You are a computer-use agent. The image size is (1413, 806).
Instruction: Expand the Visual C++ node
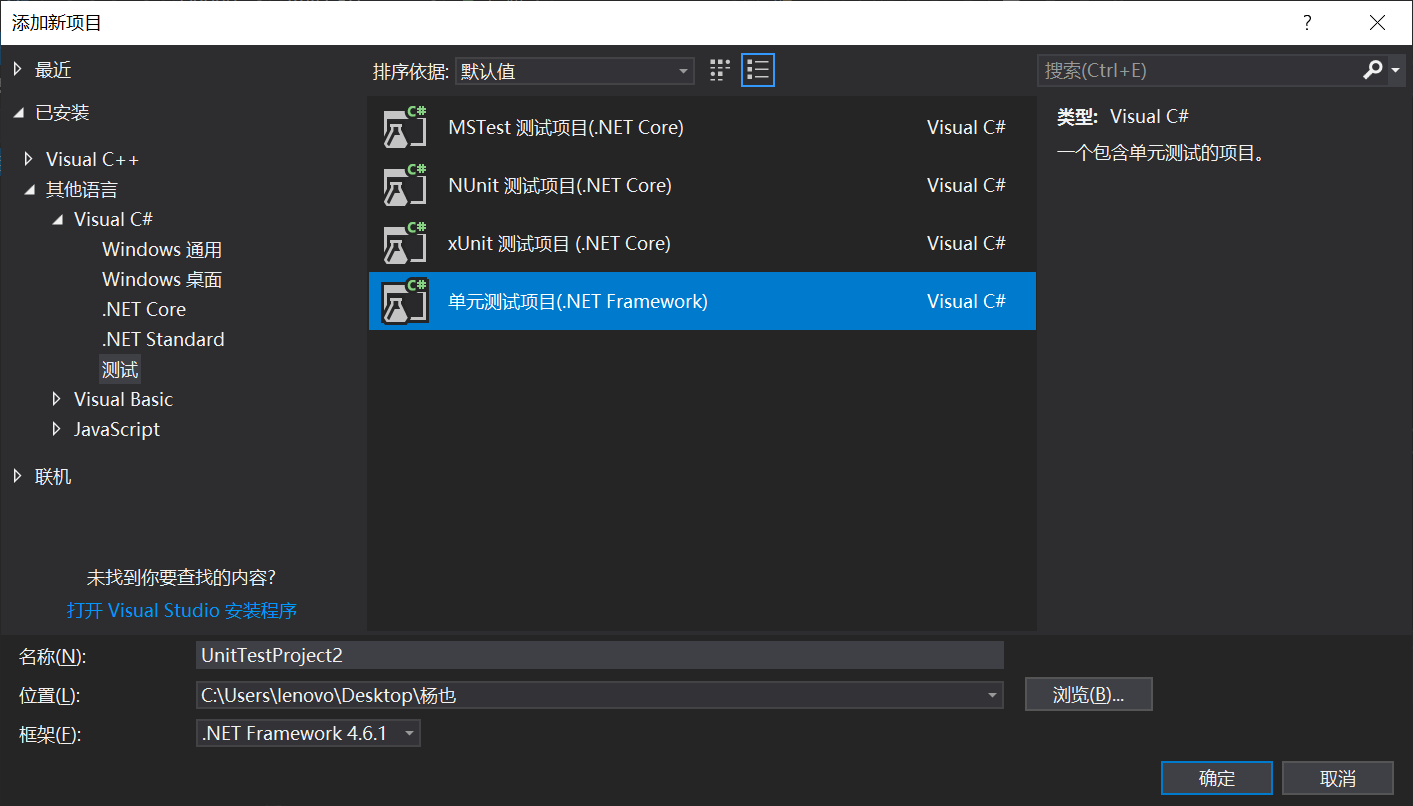[29, 159]
